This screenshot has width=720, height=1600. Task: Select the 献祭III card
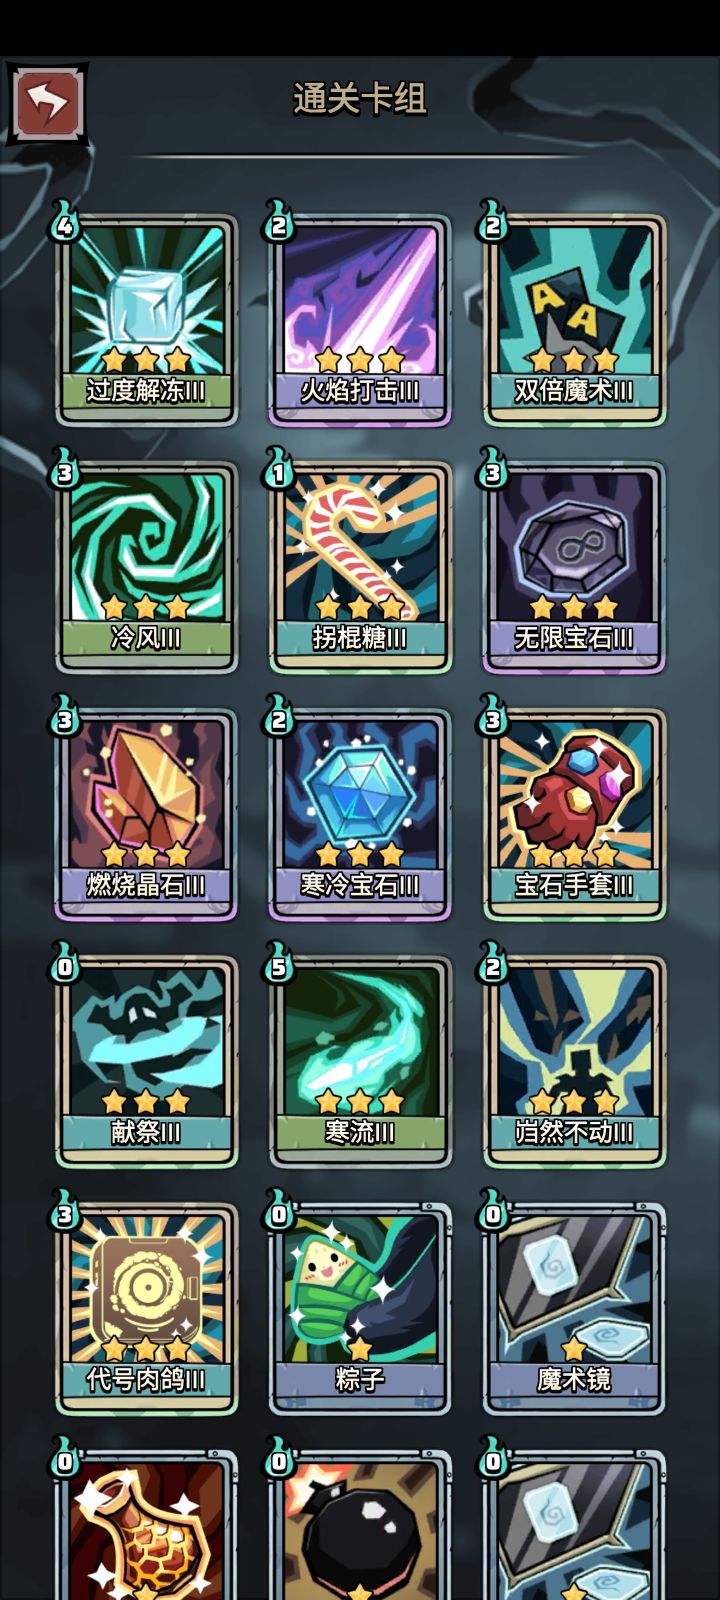[x=146, y=1061]
